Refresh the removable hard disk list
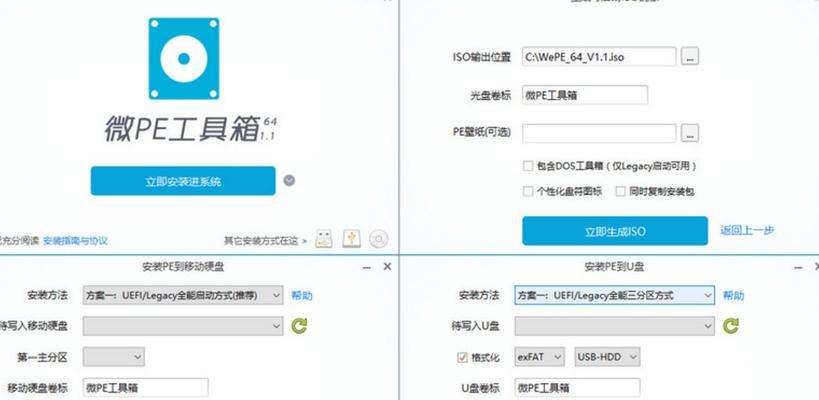819x400 pixels. [299, 326]
